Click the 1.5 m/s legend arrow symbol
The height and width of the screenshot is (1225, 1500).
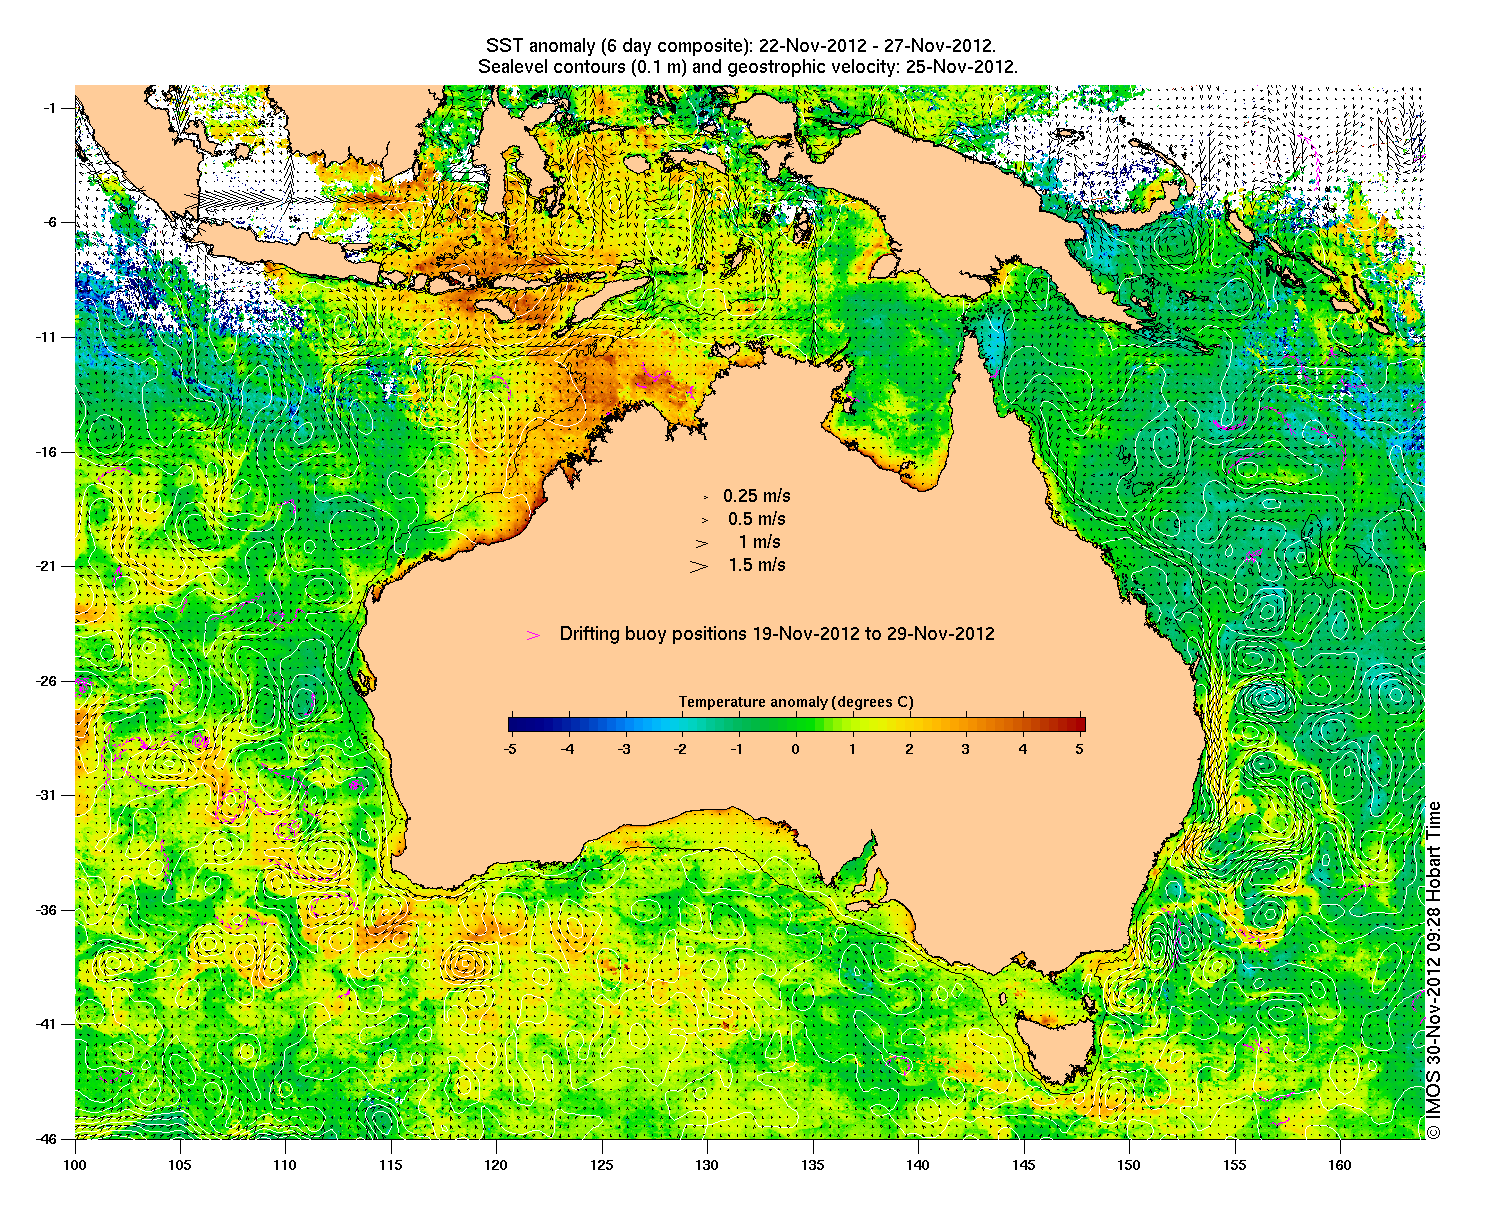699,566
